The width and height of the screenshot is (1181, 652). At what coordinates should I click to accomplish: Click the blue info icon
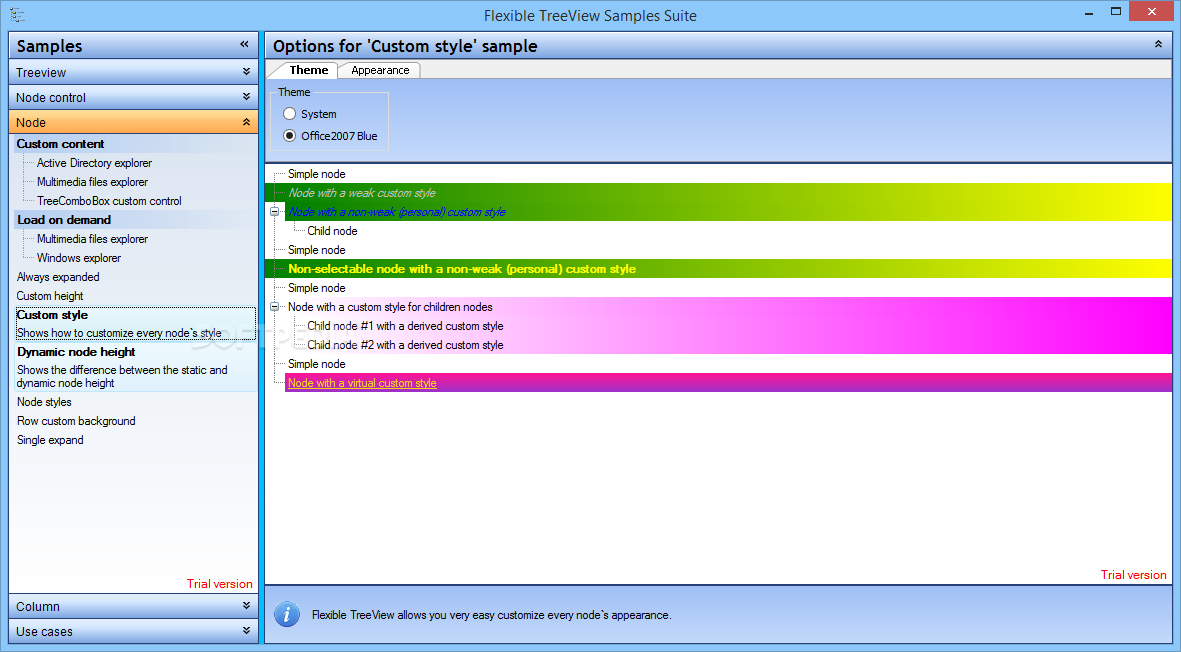[x=287, y=614]
